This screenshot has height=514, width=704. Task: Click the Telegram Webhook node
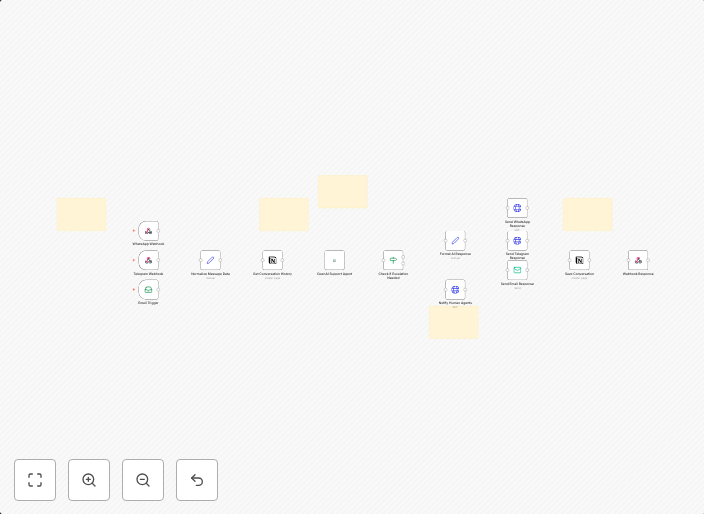point(148,260)
